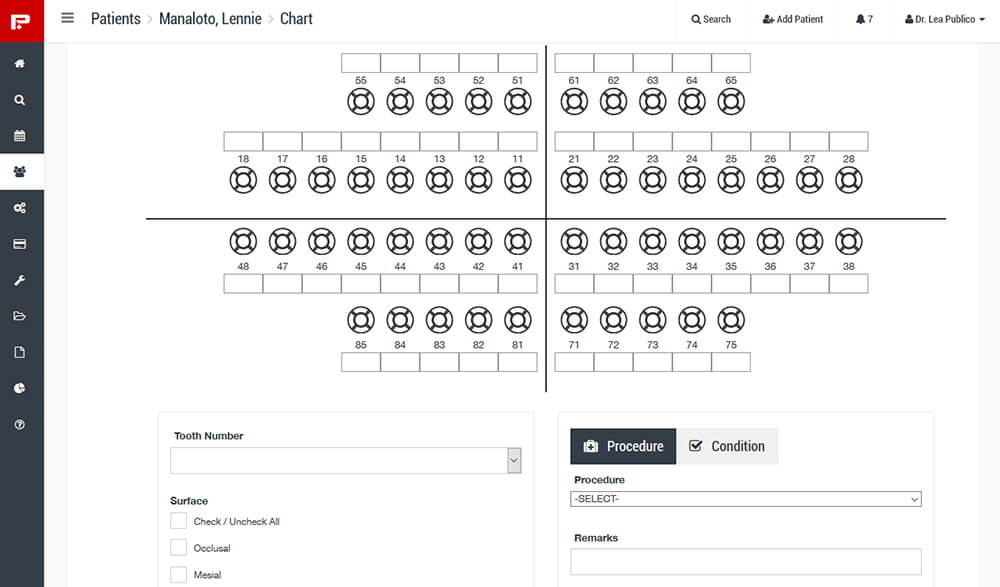Image resolution: width=1000 pixels, height=587 pixels.
Task: Select tooth 18 diagram icon
Action: coord(243,180)
